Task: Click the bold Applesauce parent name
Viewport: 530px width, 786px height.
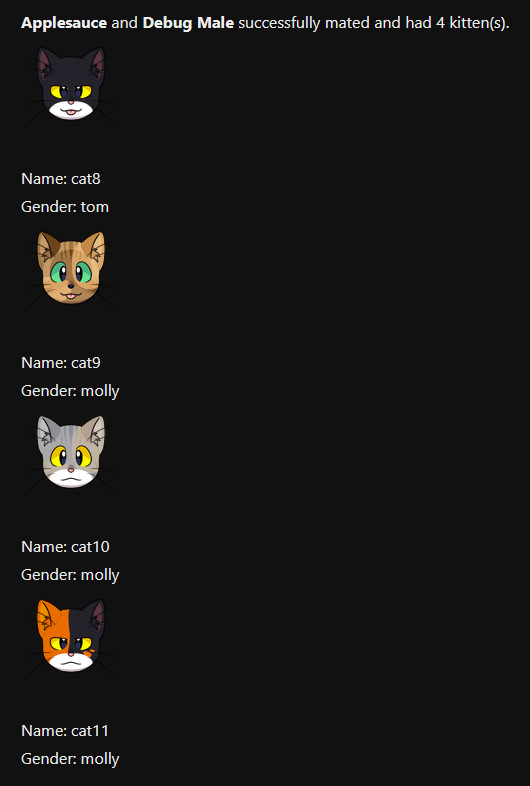Action: [x=64, y=23]
